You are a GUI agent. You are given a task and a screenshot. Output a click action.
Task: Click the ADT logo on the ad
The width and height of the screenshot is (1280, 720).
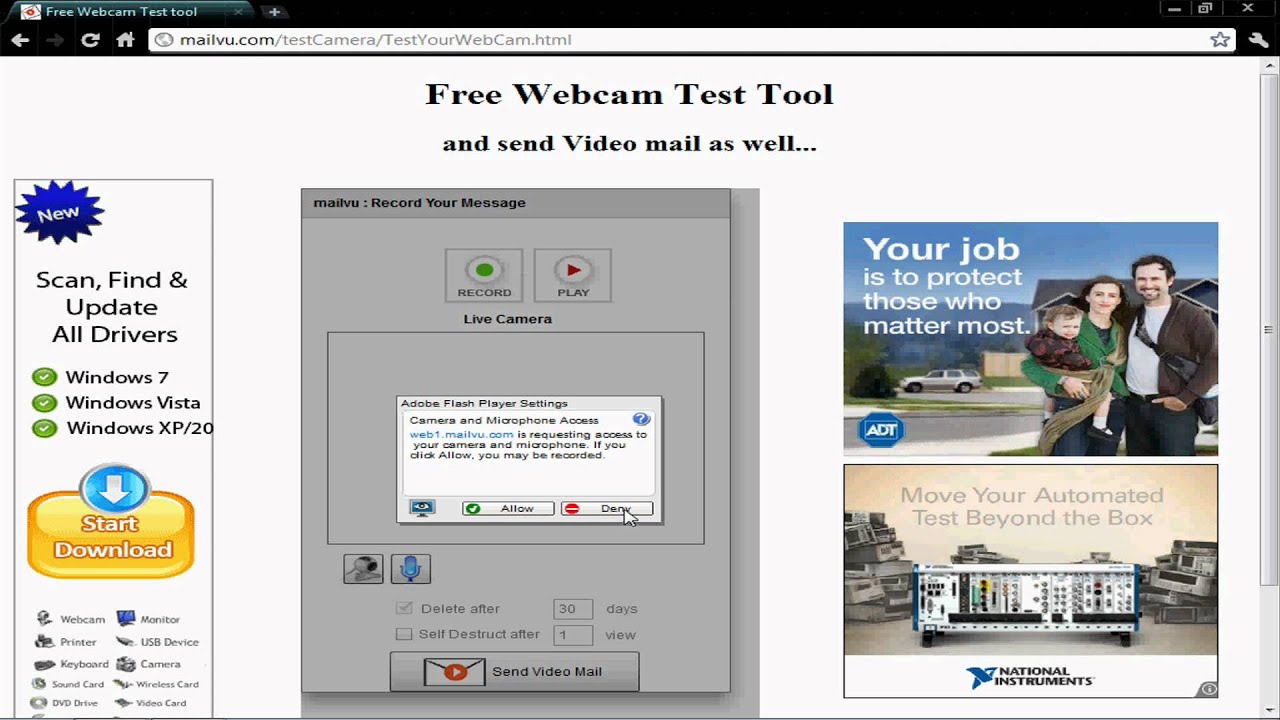pyautogui.click(x=881, y=430)
